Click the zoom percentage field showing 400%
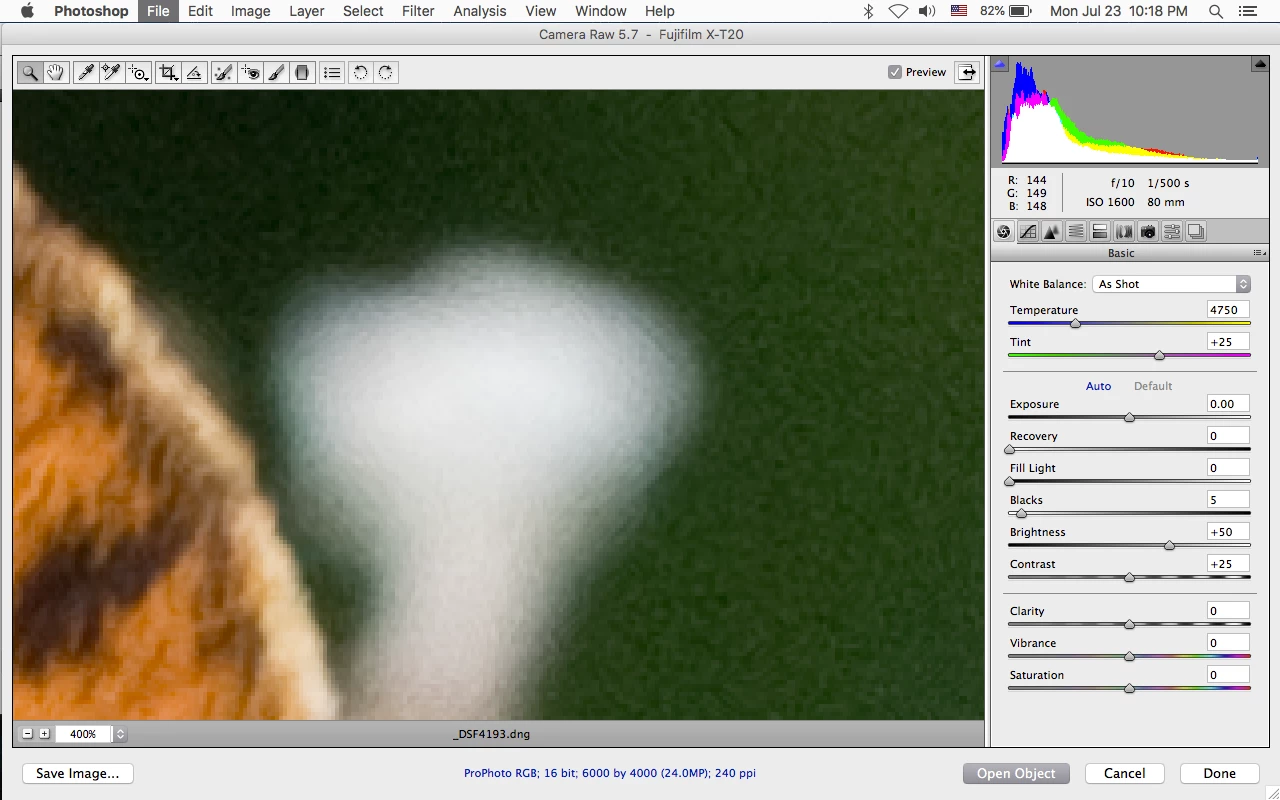 coord(84,734)
